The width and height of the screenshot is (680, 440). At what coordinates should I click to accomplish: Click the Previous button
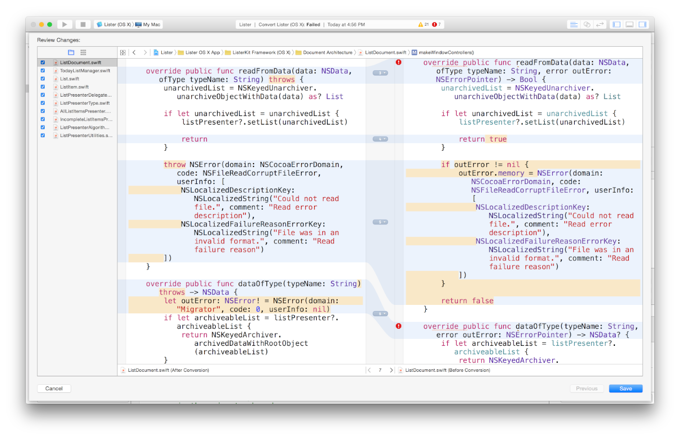[x=586, y=388]
